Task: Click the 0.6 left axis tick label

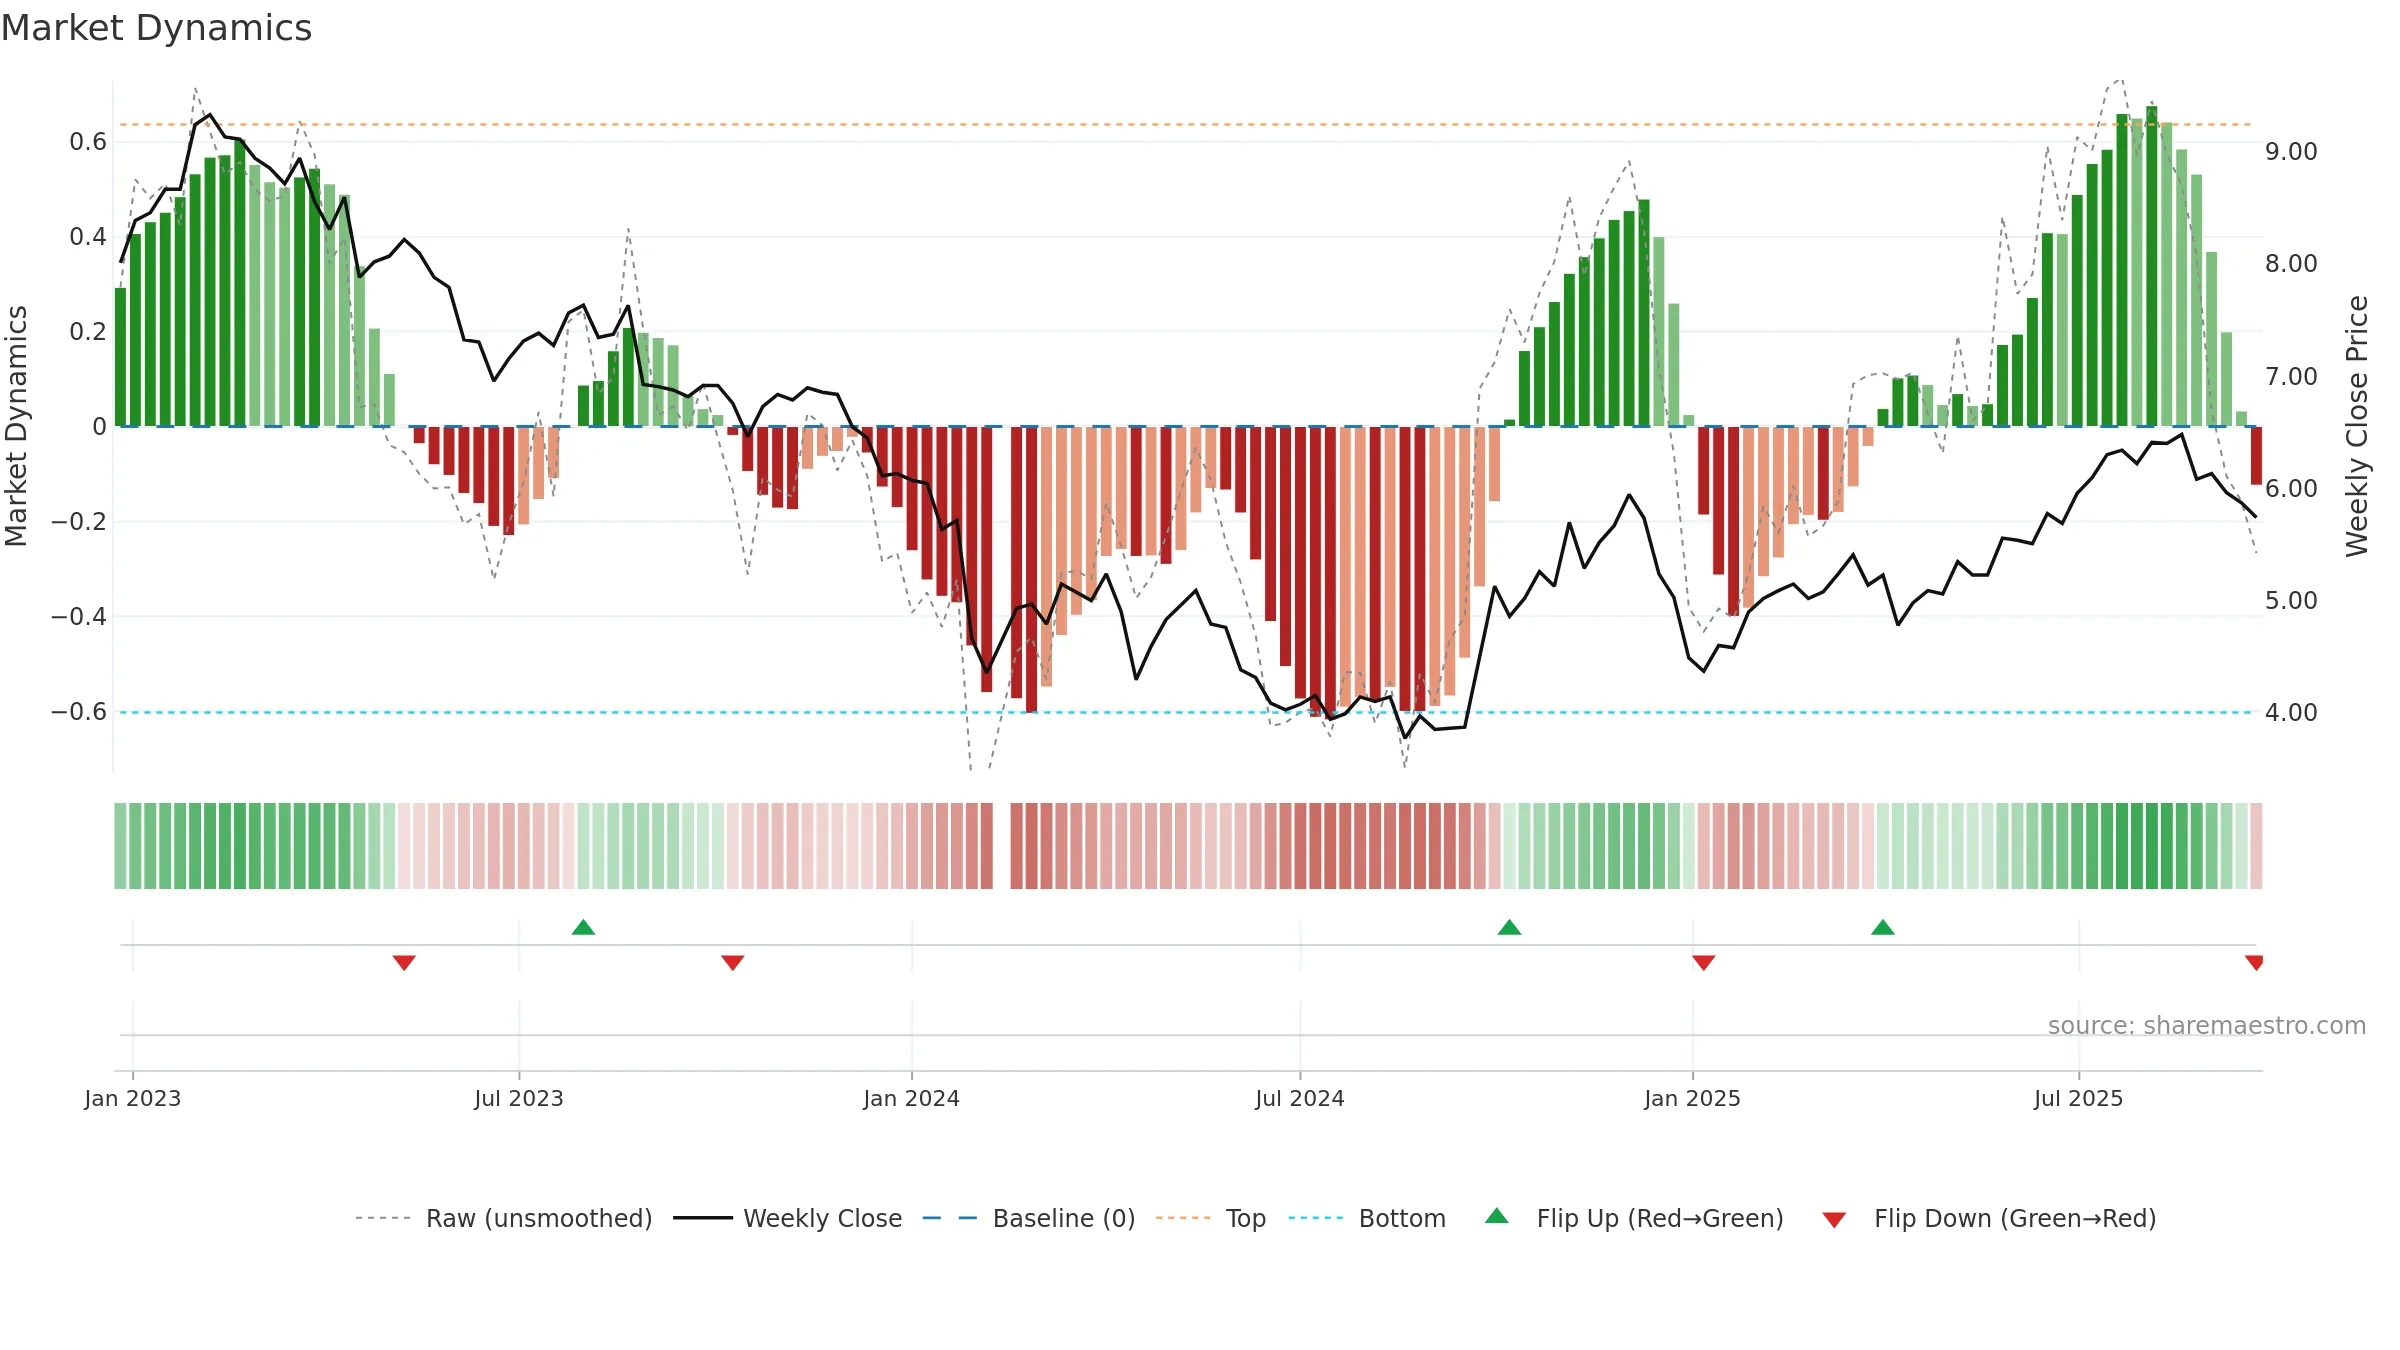Action: pos(88,141)
